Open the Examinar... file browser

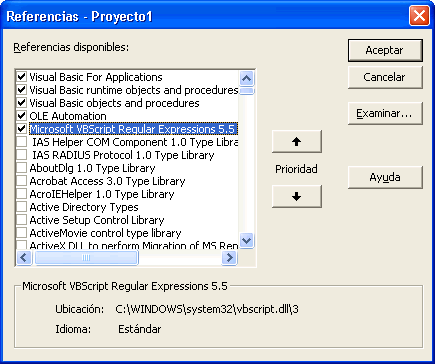click(x=385, y=114)
